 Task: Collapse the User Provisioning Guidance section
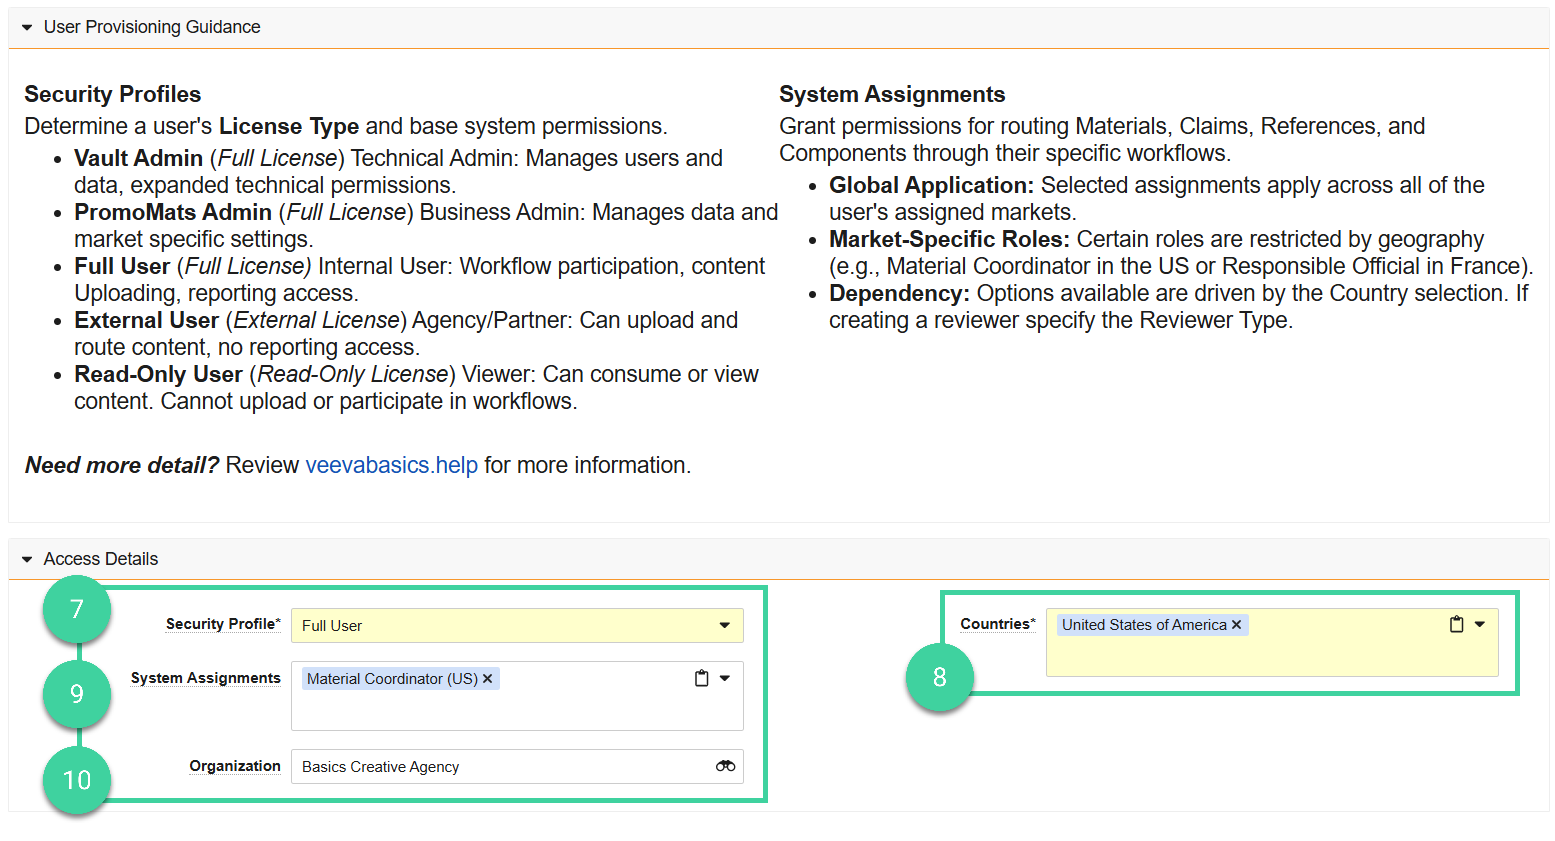(27, 27)
